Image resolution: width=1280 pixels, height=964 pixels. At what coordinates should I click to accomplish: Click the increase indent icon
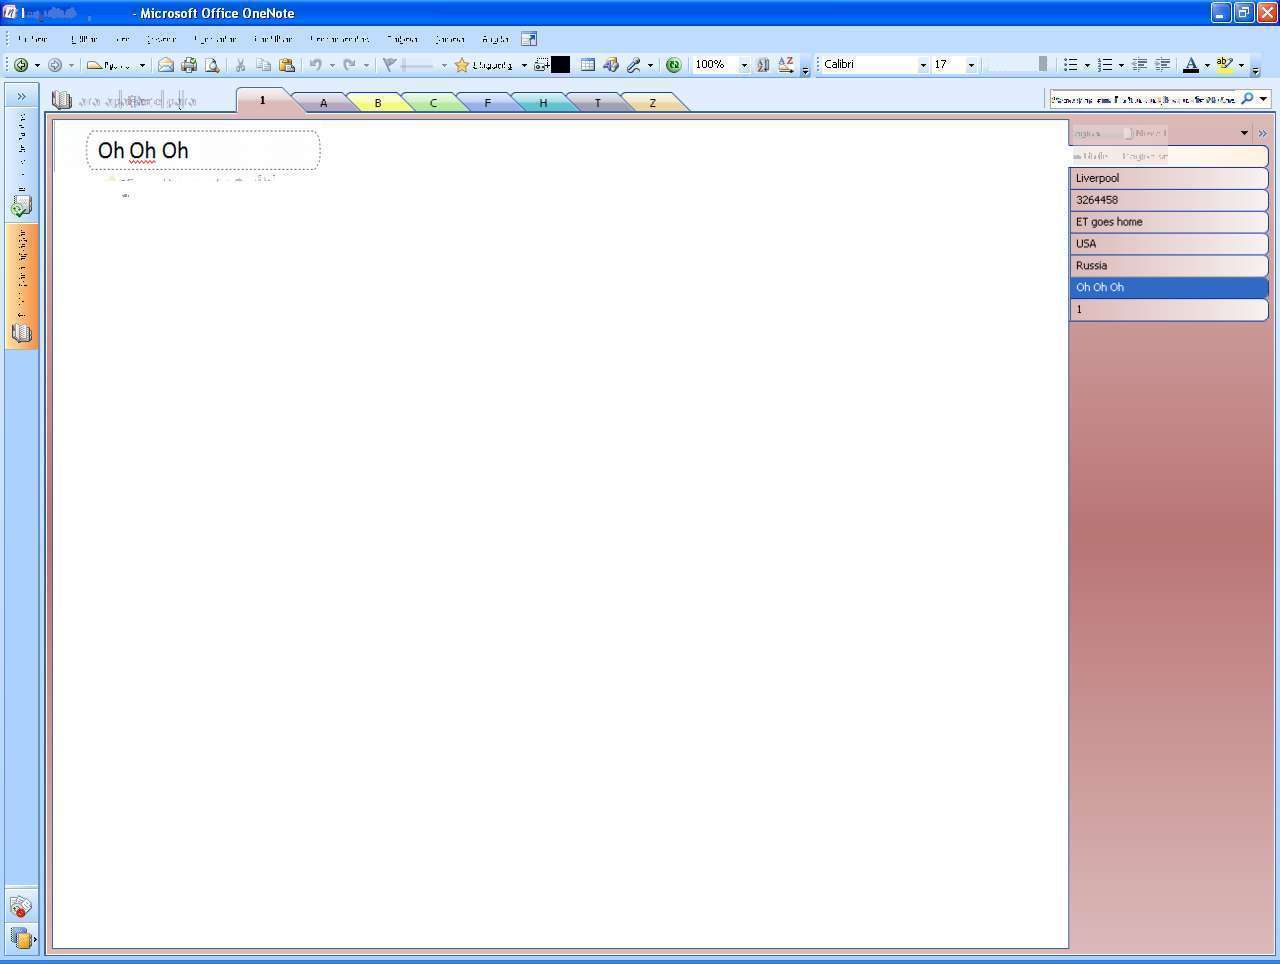click(1162, 65)
